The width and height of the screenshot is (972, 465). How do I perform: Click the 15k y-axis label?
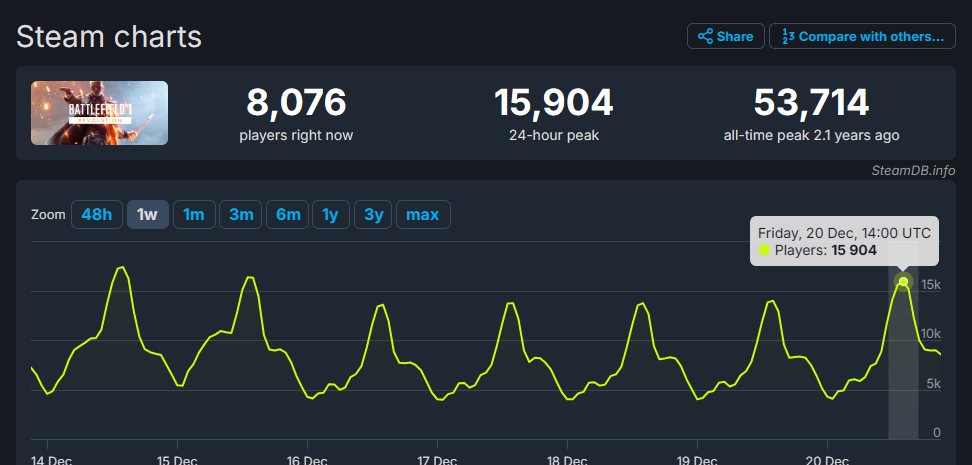click(931, 285)
